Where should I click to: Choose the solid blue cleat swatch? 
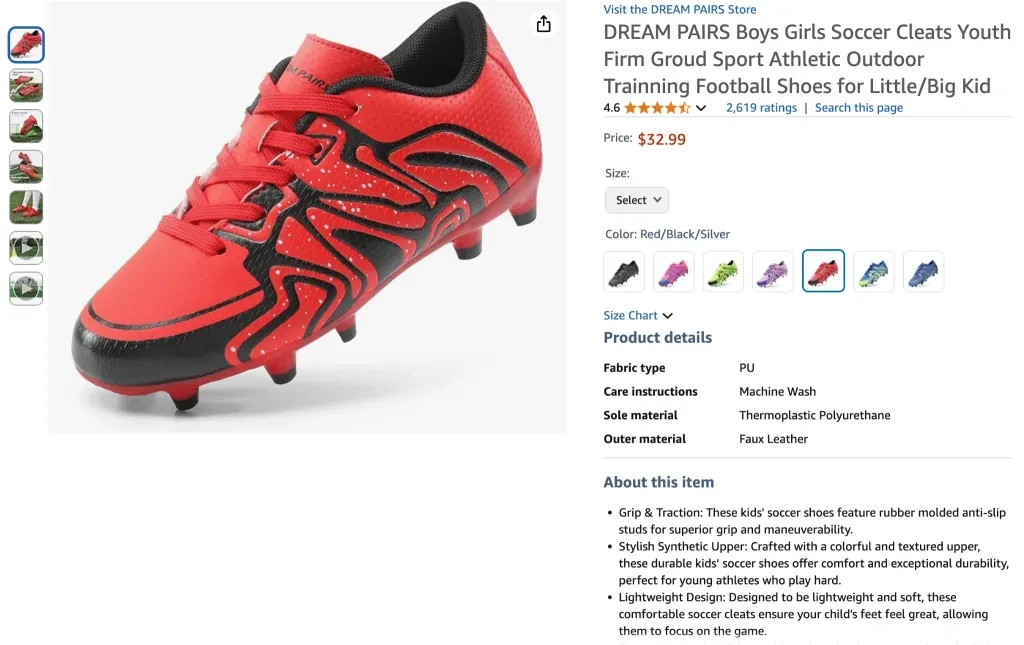923,271
